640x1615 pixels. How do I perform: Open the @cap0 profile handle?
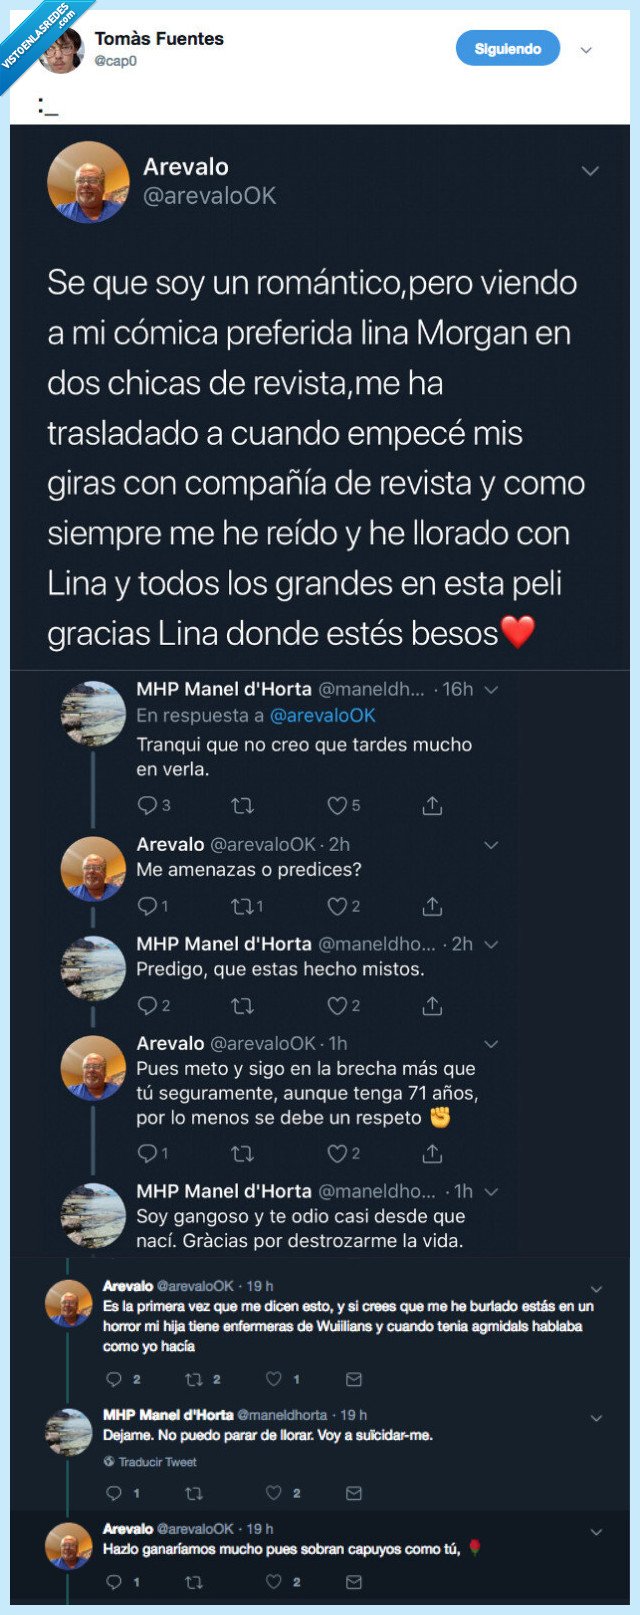117,62
